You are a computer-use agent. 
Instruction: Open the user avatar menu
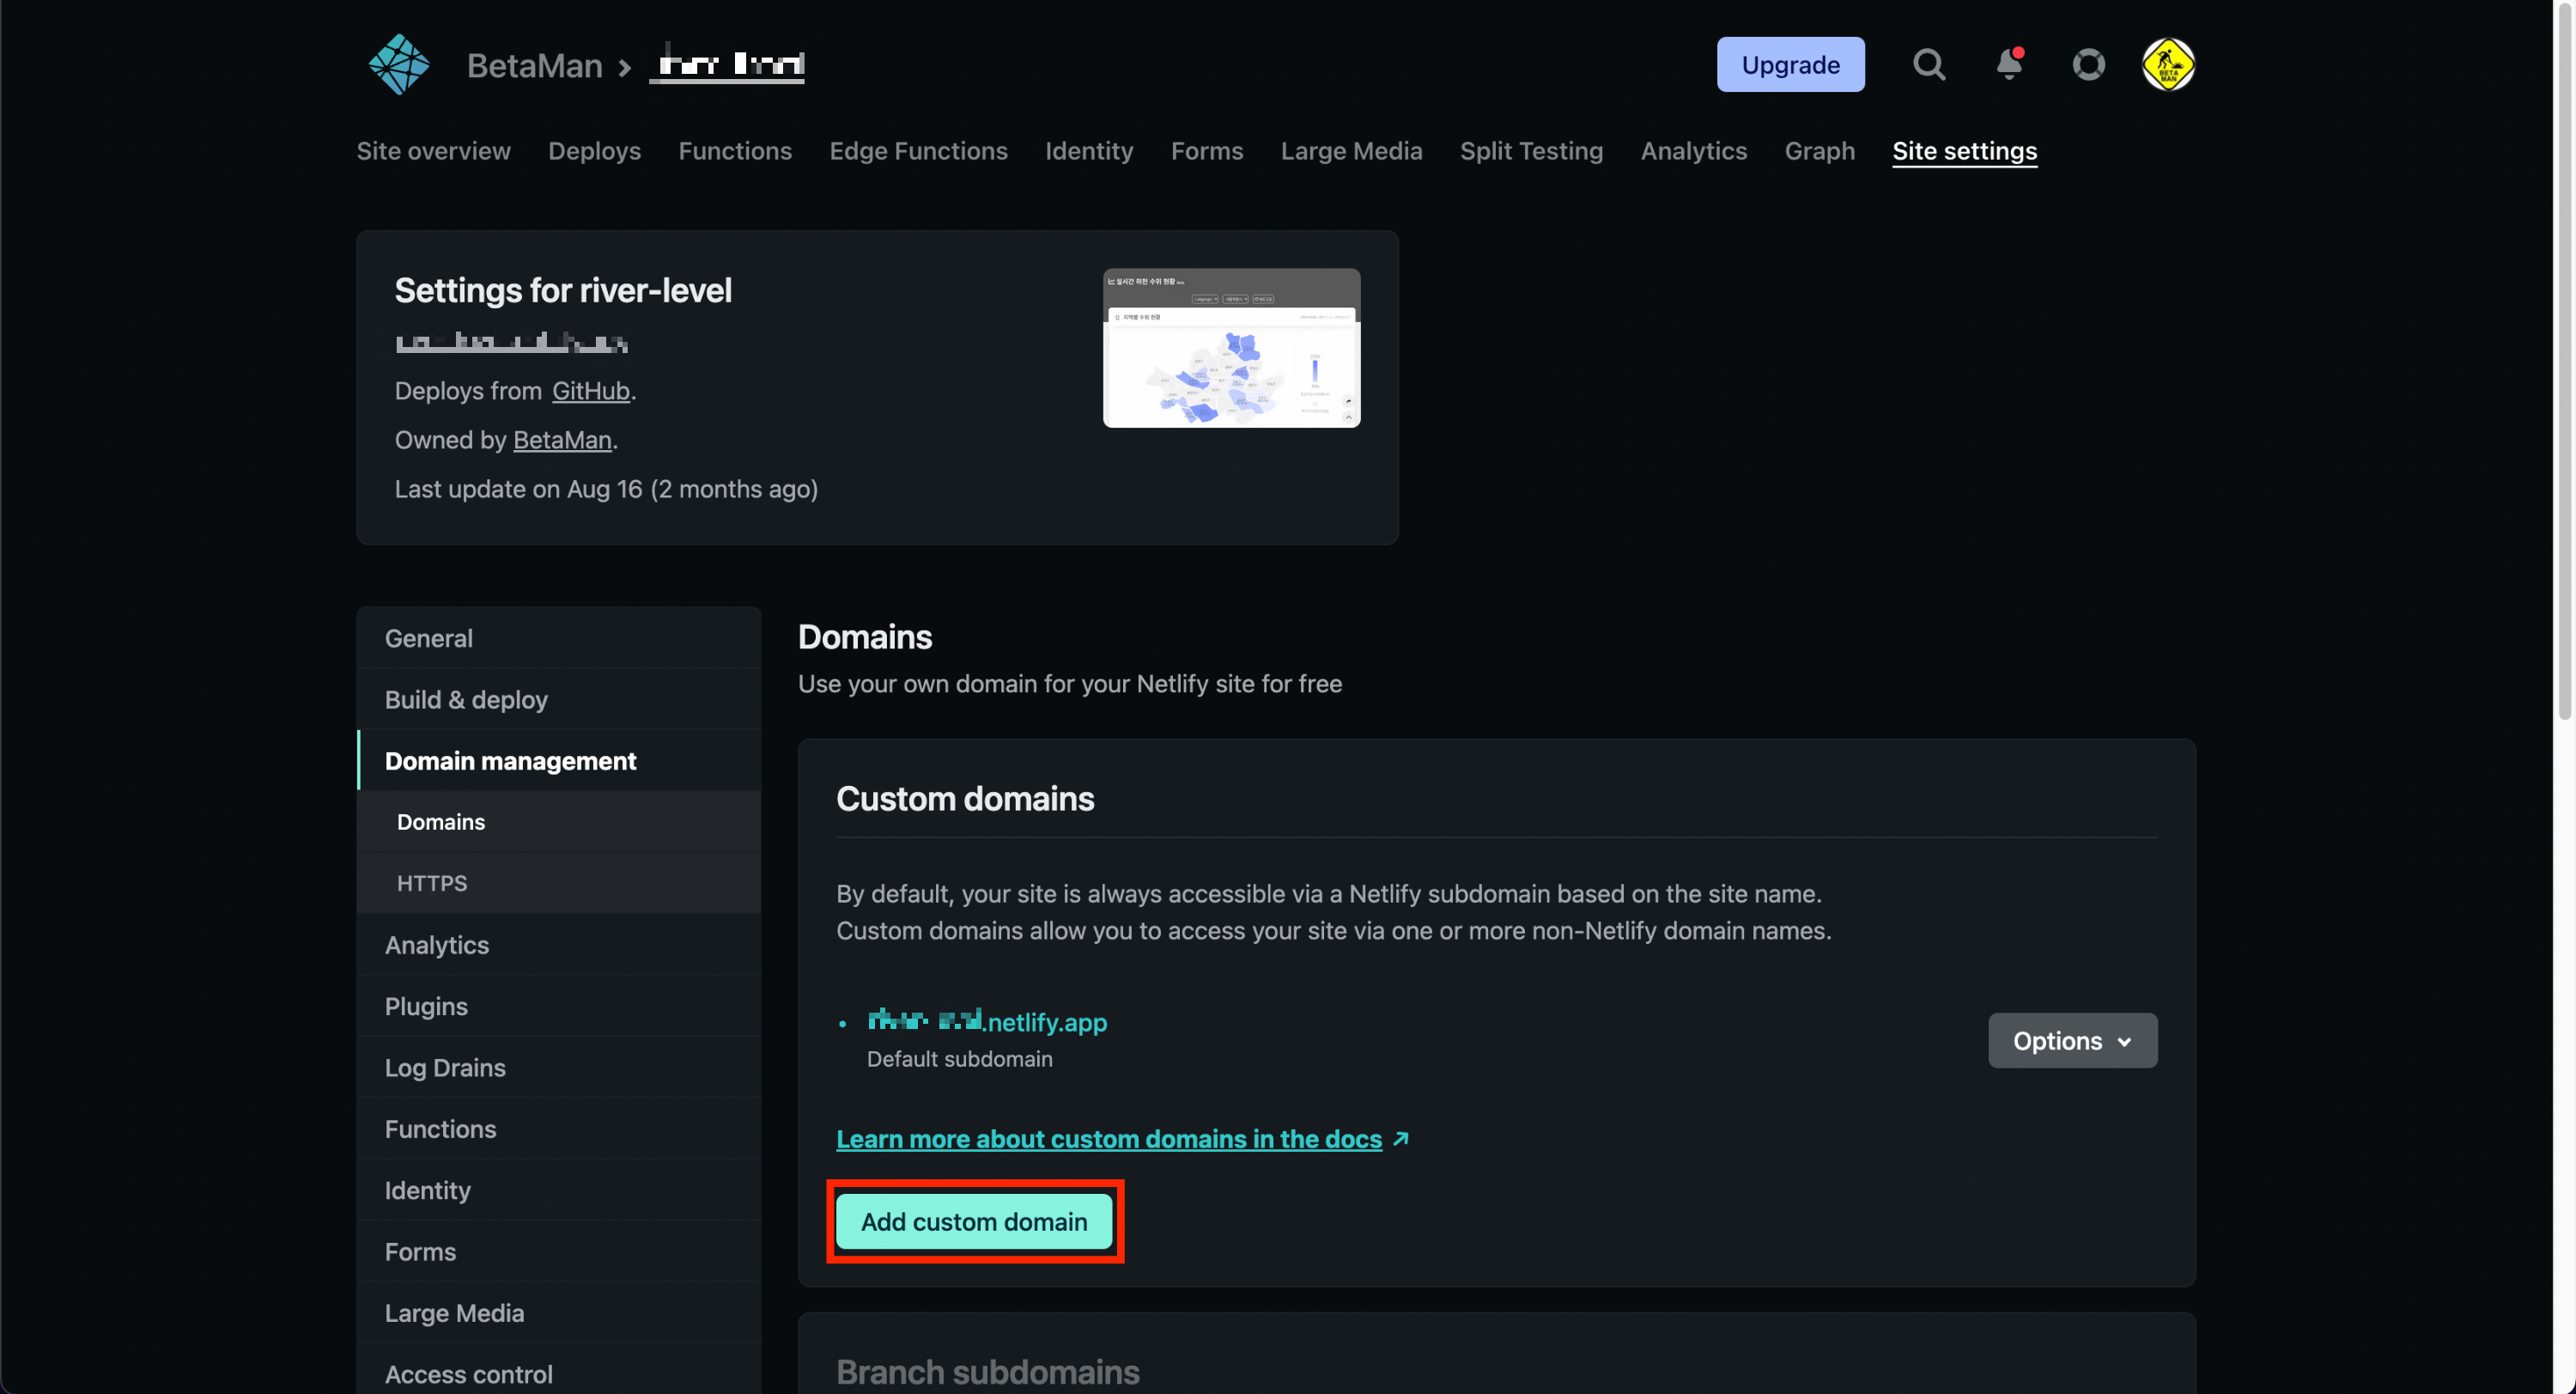pos(2167,65)
